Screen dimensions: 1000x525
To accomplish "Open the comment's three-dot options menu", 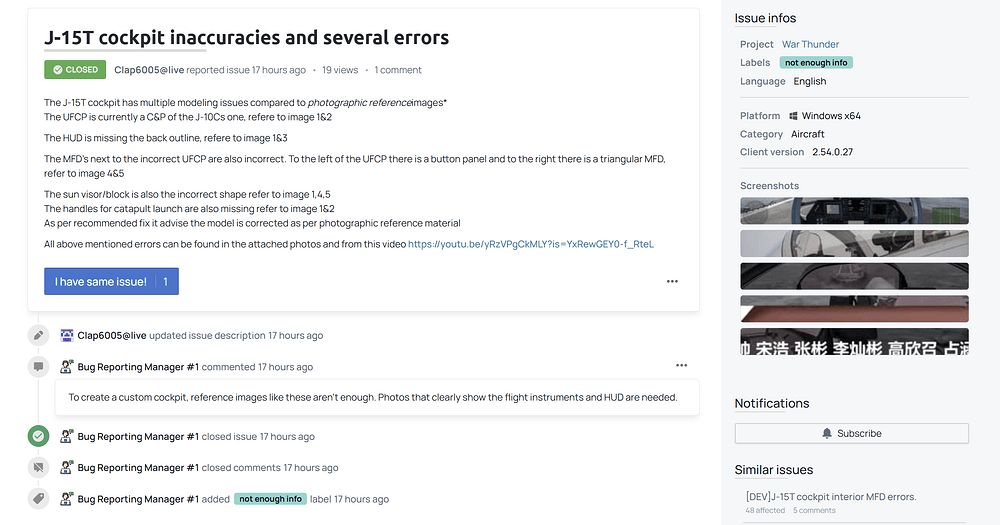I will click(681, 366).
